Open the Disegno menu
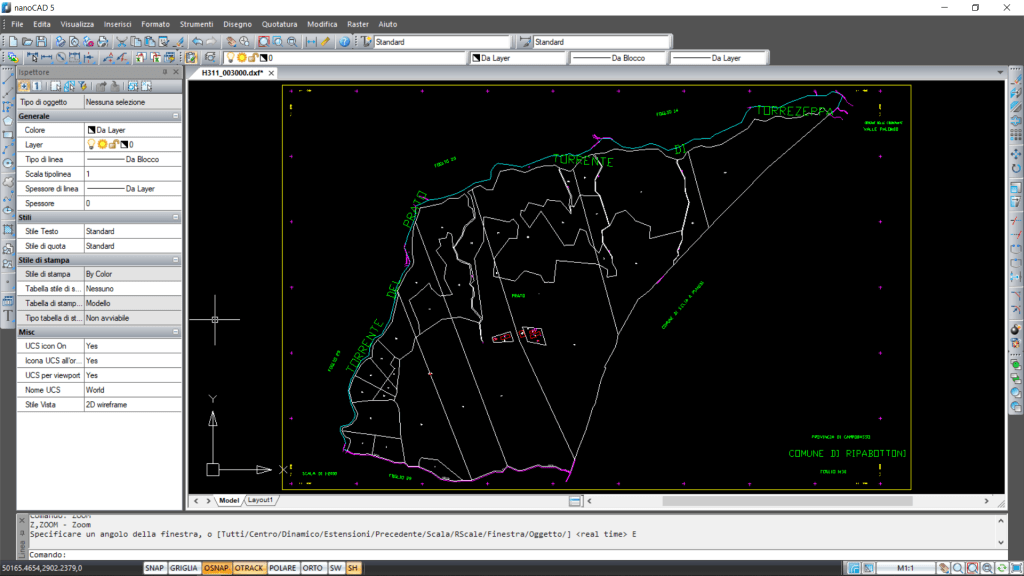The image size is (1024, 576). (237, 23)
